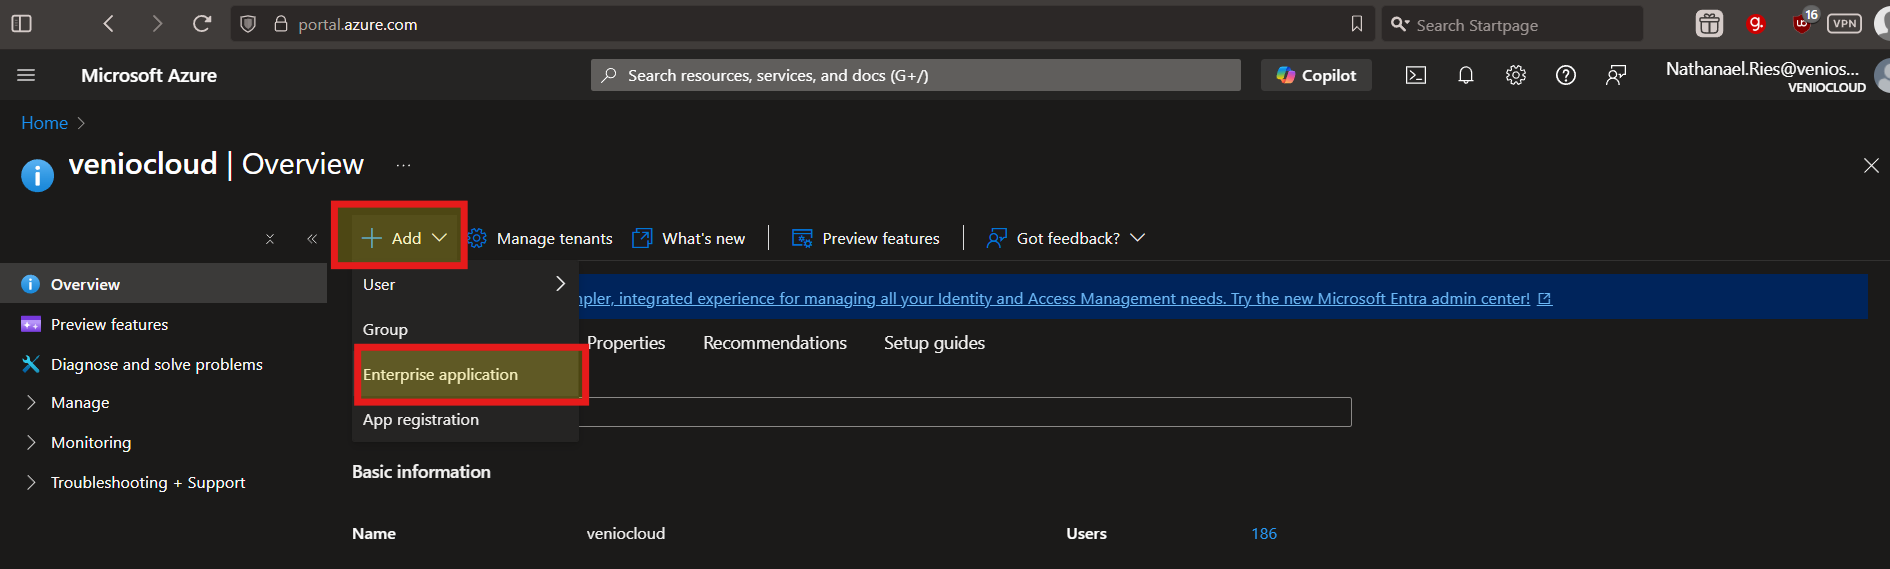
Task: Navigate to Home breadcrumb
Action: pos(44,123)
